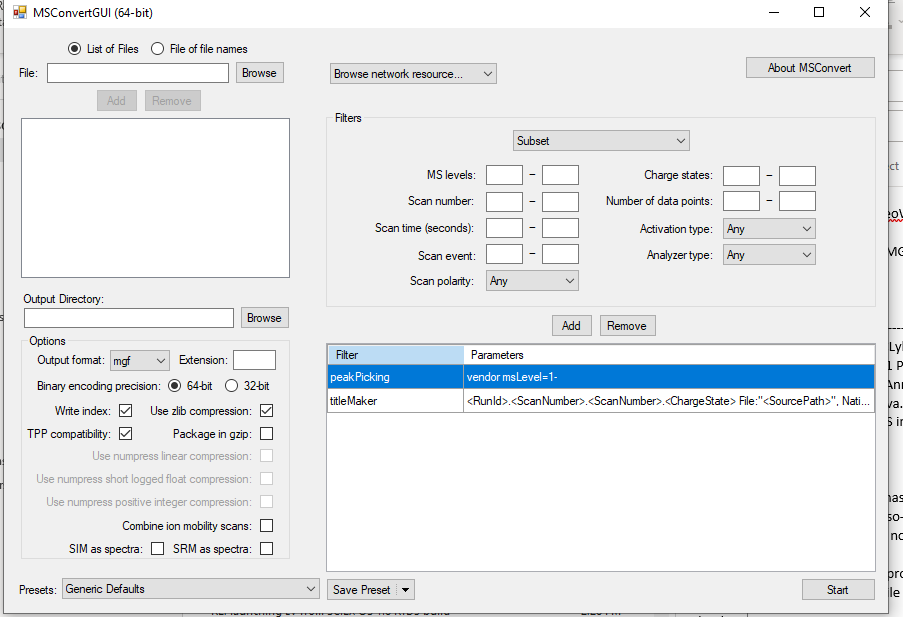Uncheck Use zlib compression checkbox
The width and height of the screenshot is (903, 617).
tap(266, 411)
